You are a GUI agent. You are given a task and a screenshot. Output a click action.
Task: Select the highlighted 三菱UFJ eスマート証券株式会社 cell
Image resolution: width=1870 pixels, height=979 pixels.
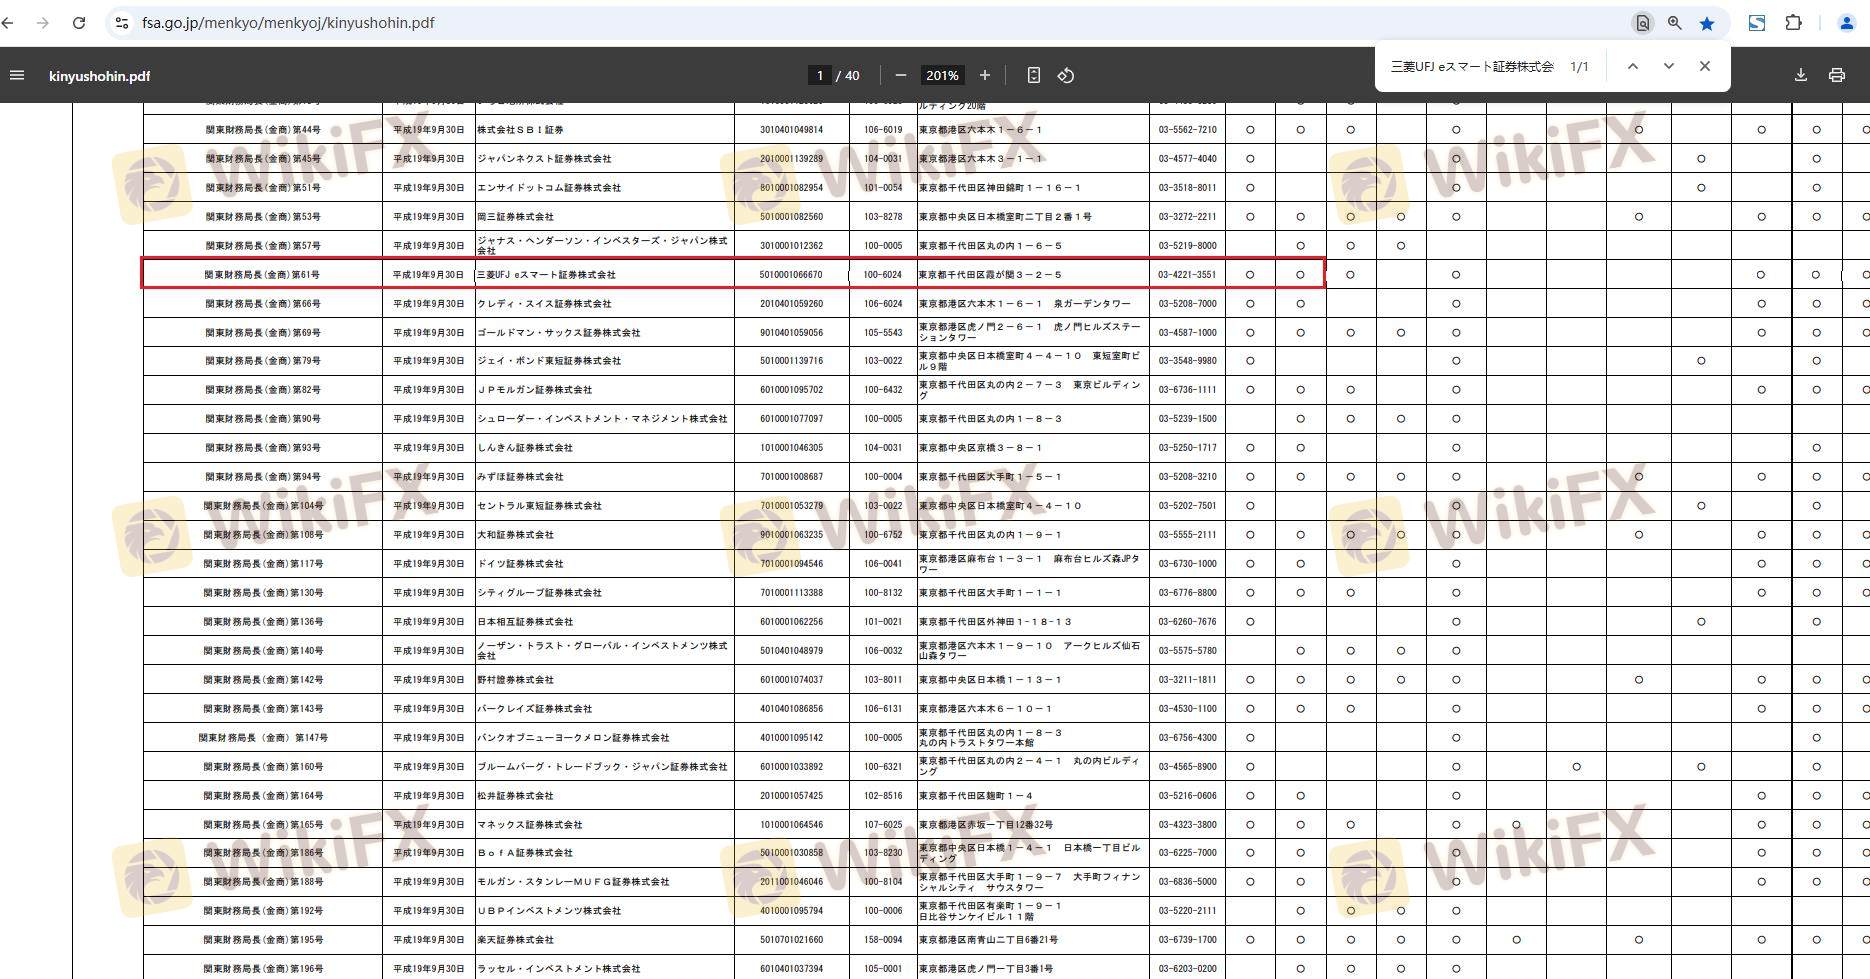tap(546, 275)
